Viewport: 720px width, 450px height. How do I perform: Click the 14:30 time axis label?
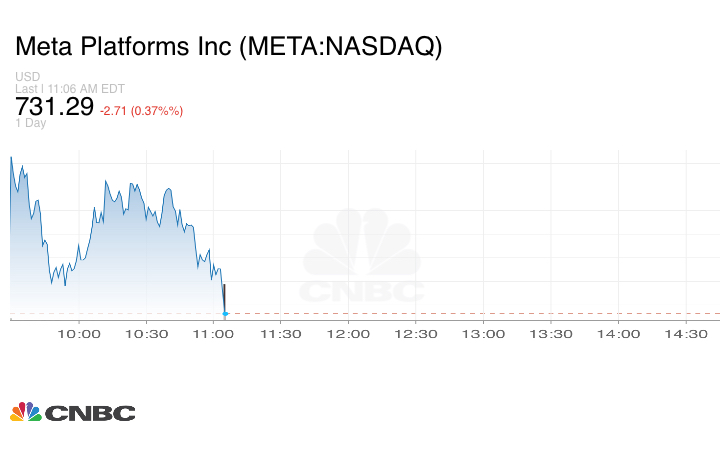(x=689, y=334)
